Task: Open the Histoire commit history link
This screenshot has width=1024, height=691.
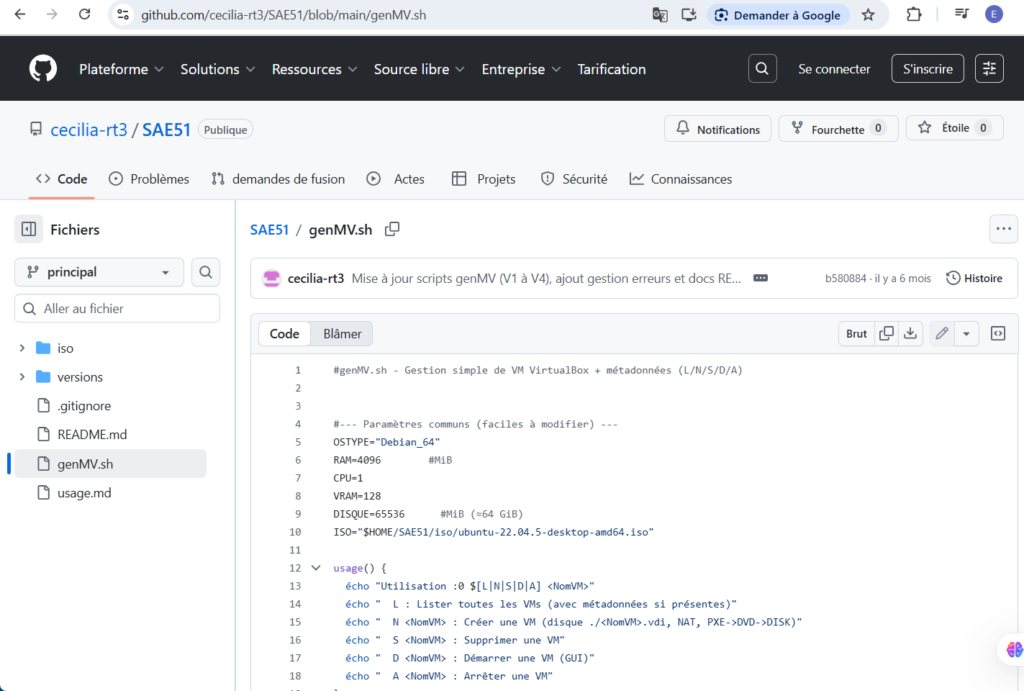Action: [974, 278]
